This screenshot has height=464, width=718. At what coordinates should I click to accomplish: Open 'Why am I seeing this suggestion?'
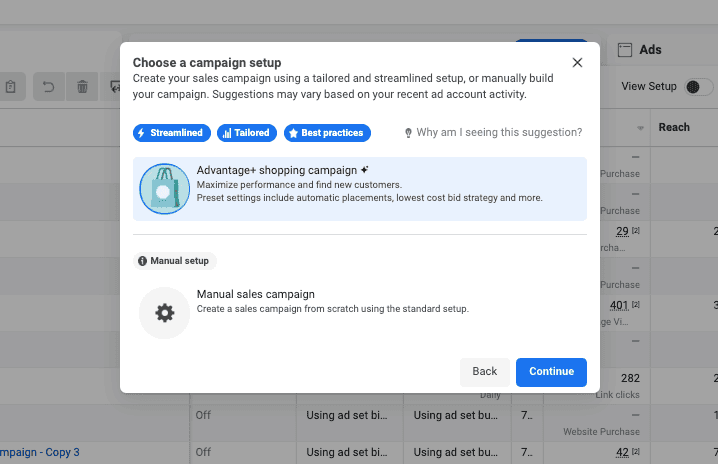[499, 132]
